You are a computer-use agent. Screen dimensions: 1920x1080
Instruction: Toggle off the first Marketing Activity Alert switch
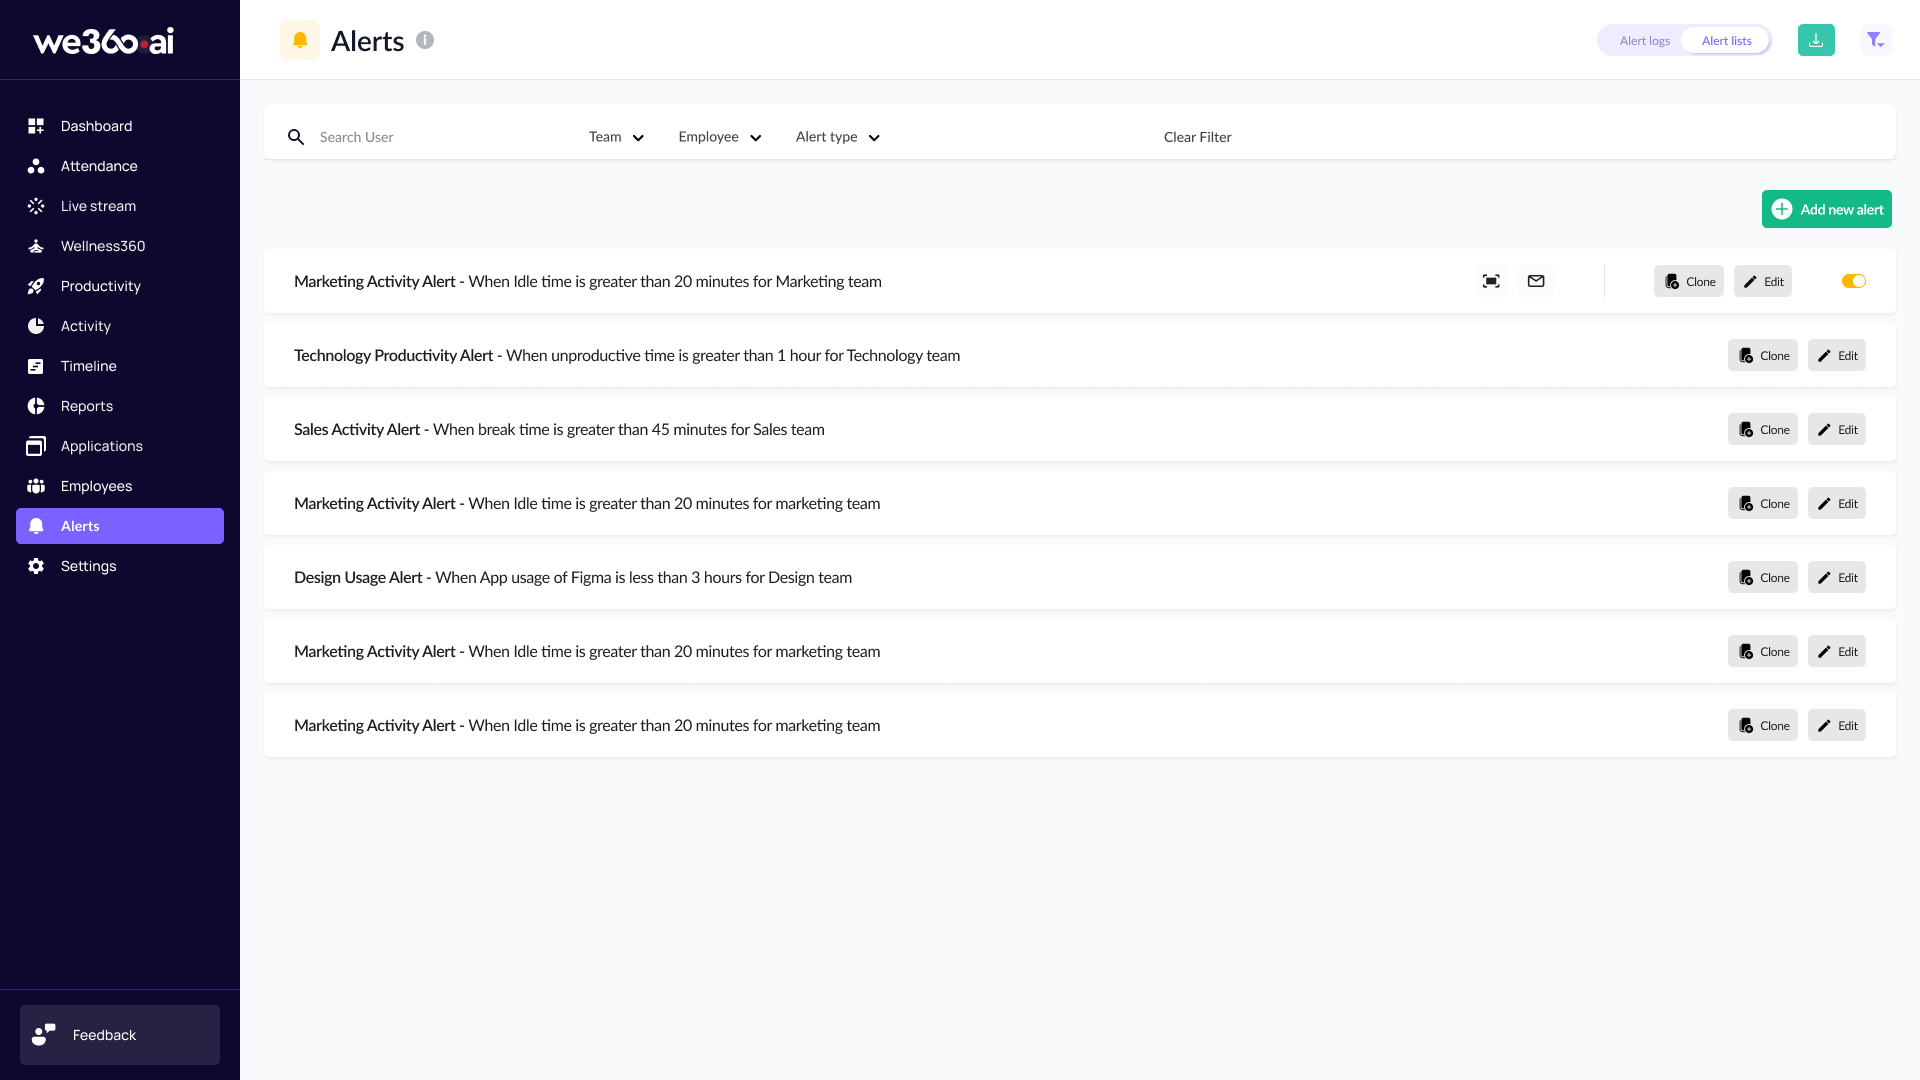pyautogui.click(x=1853, y=281)
